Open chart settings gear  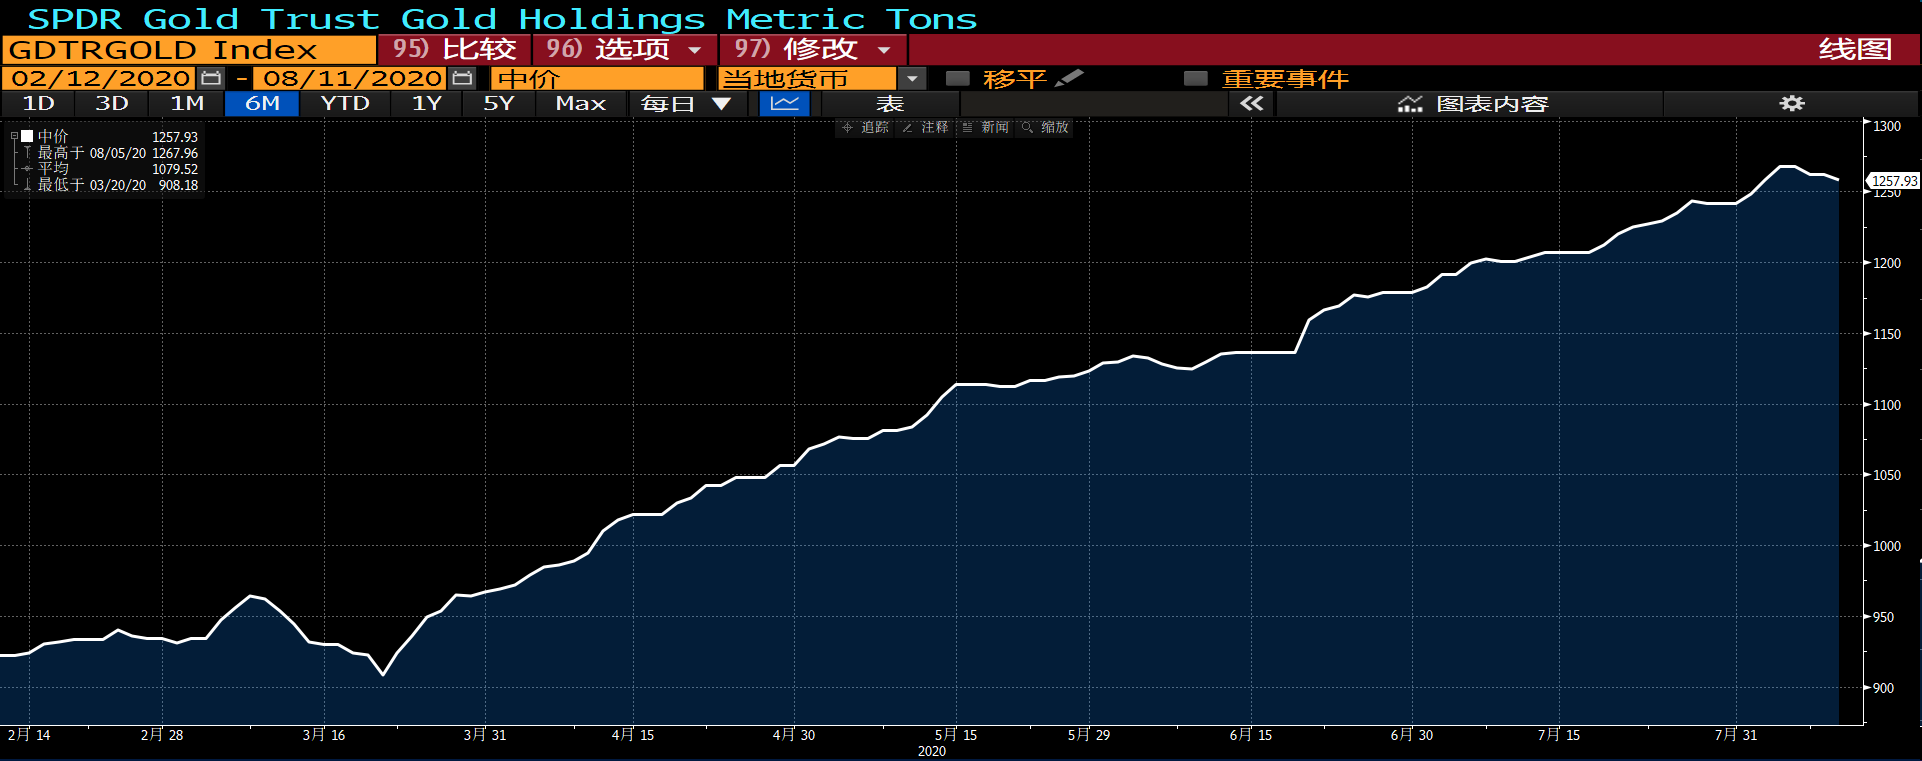(x=1792, y=103)
